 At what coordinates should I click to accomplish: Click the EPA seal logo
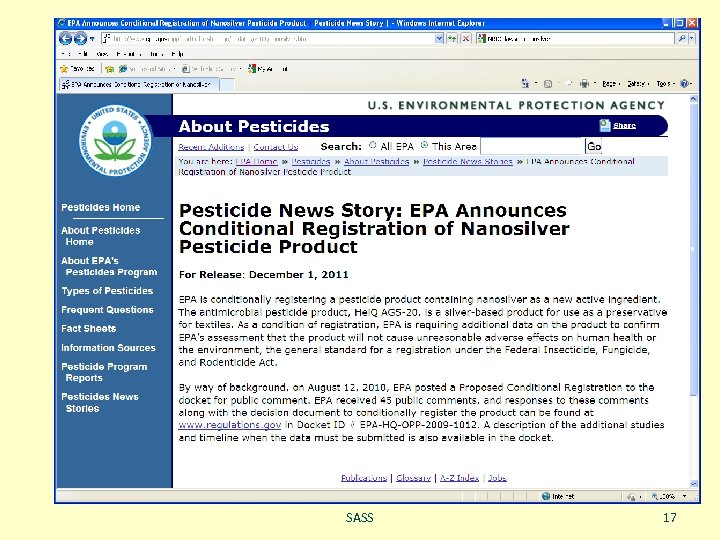(115, 141)
